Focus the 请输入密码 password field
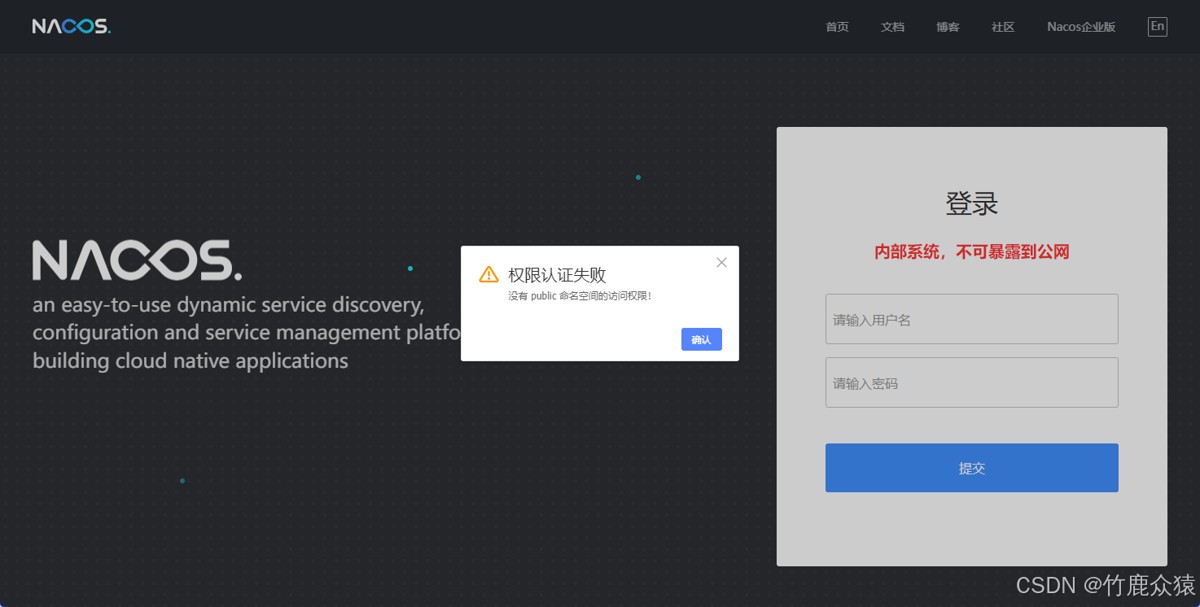Screen dimensions: 1200x607 (x=971, y=383)
